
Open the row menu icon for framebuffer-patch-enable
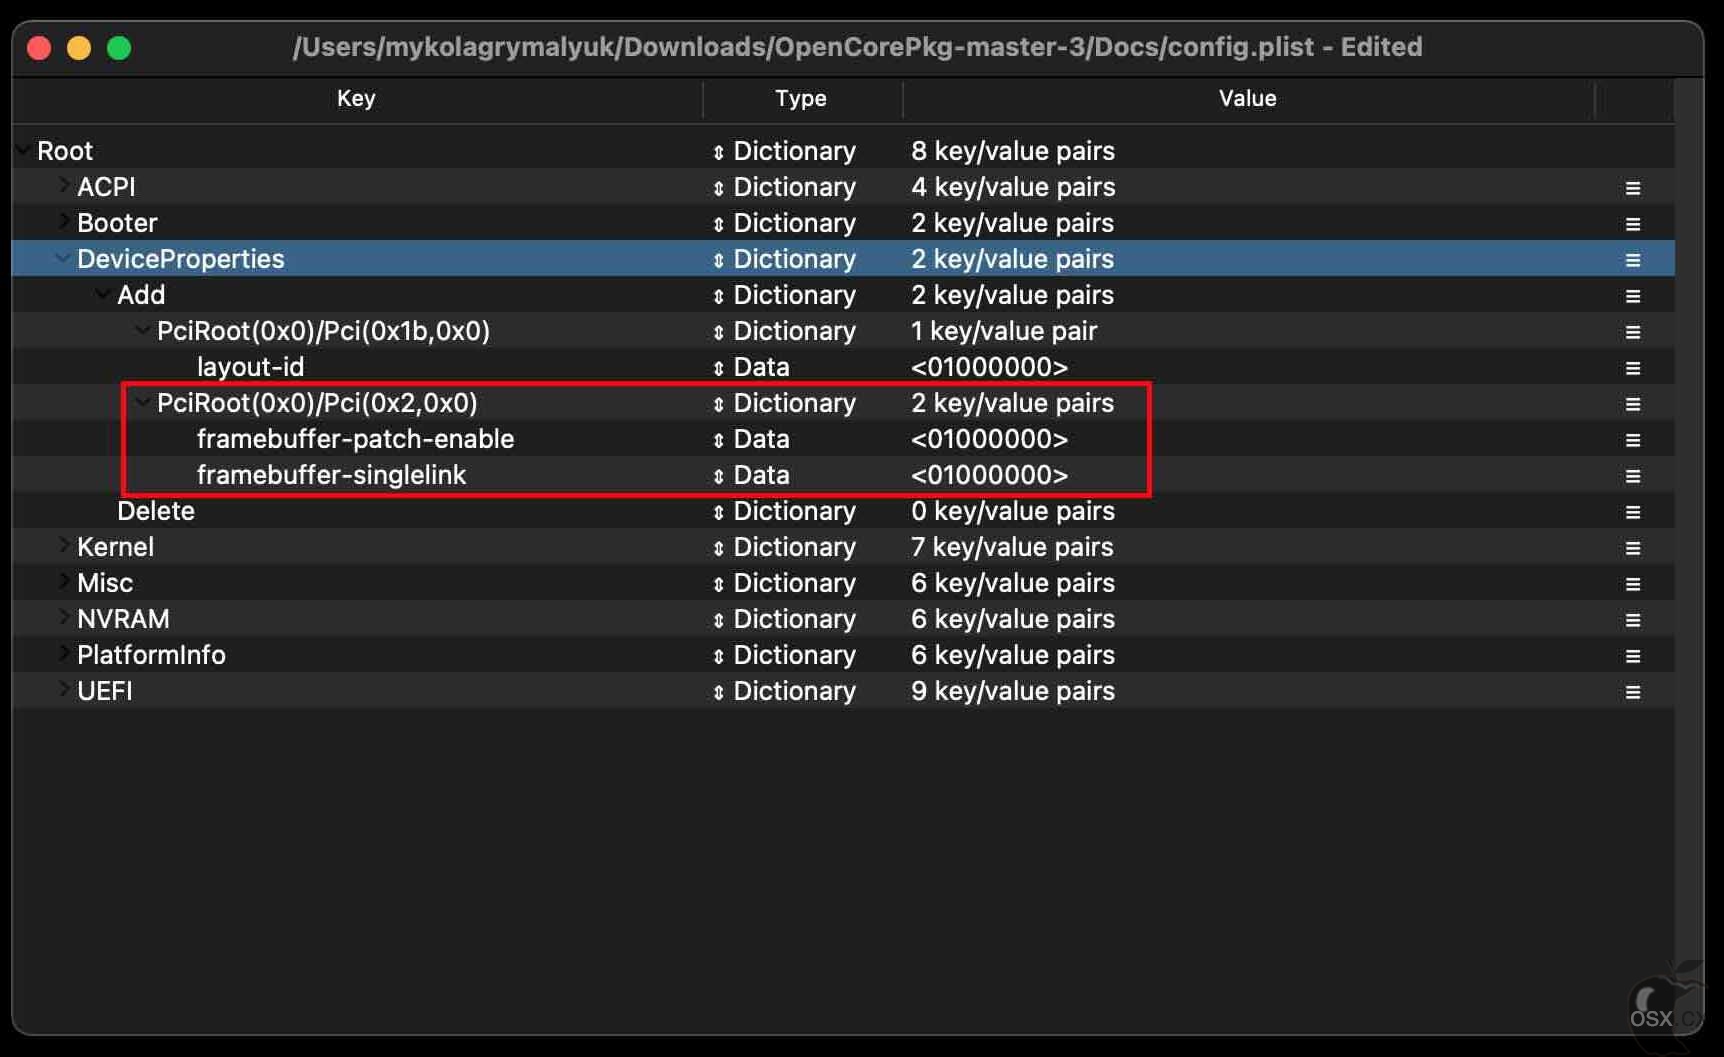1632,440
